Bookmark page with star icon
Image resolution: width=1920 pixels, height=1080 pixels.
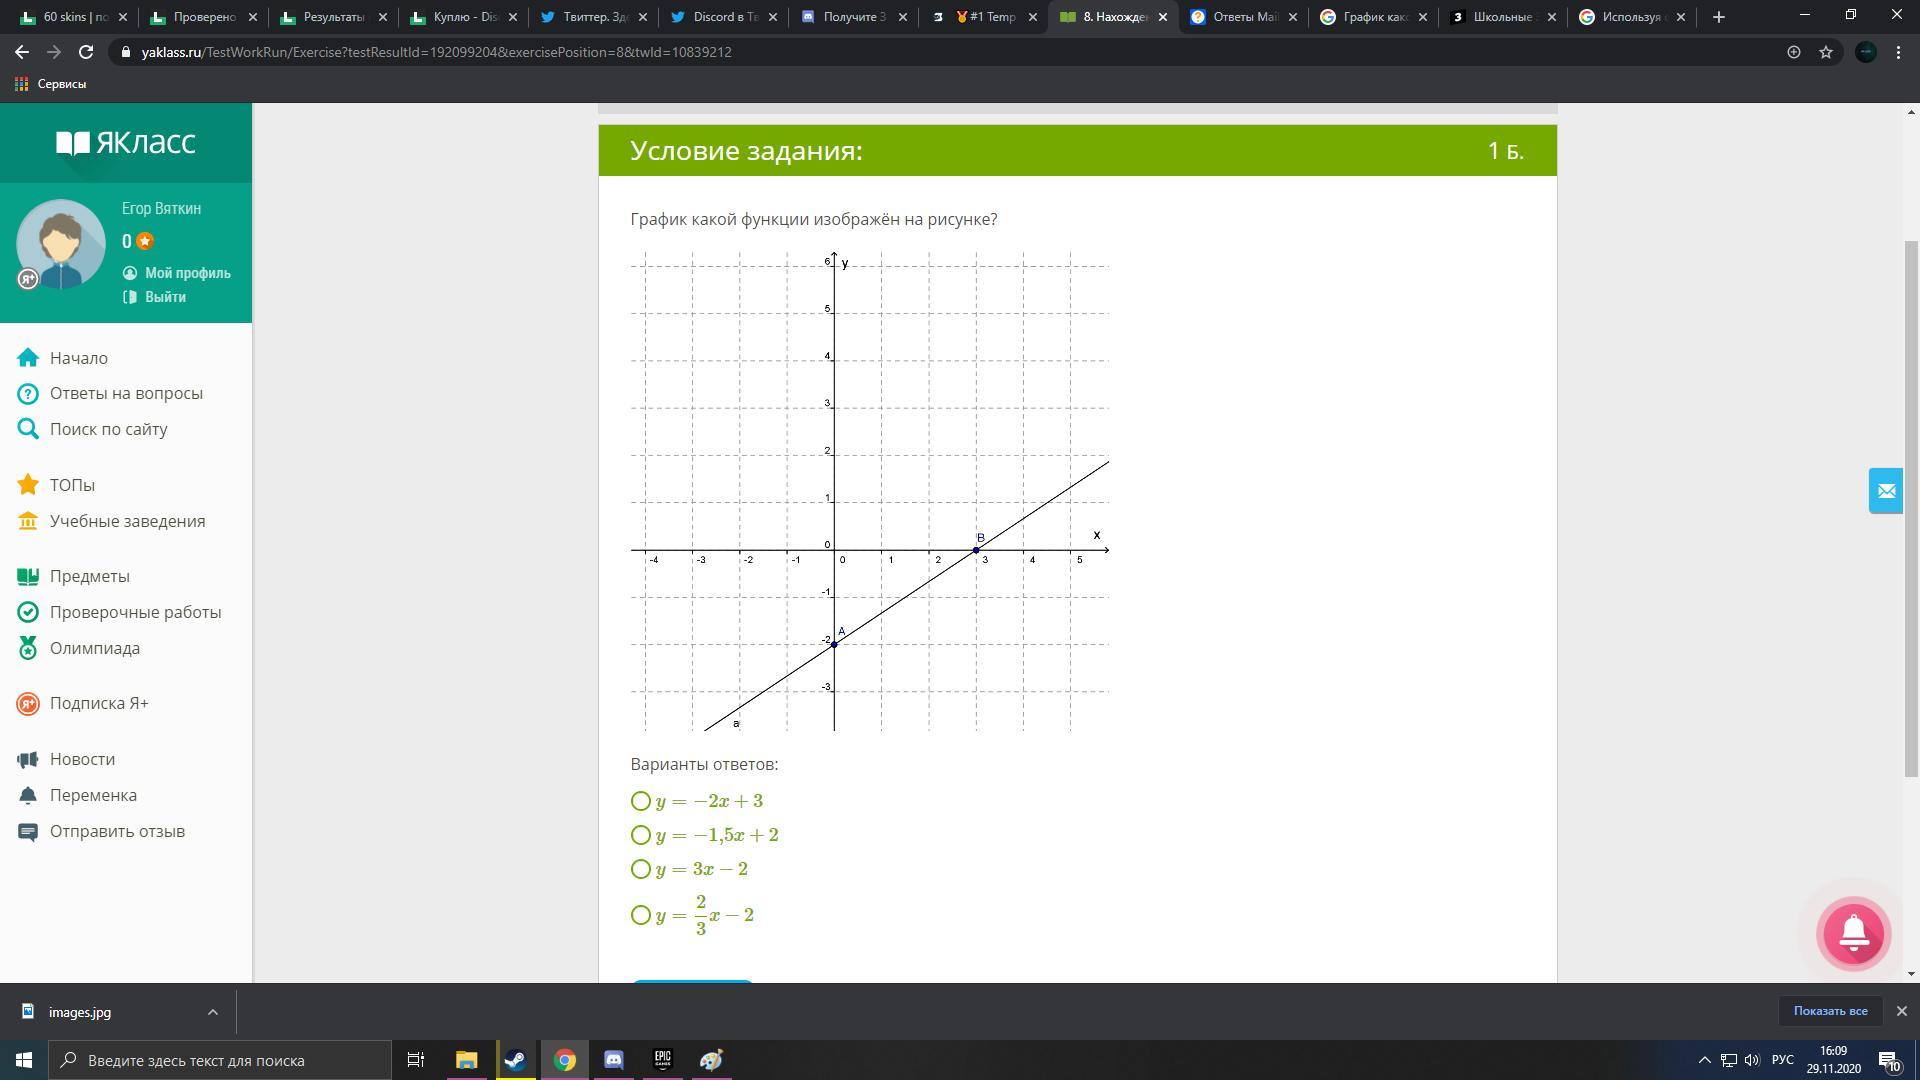click(x=1826, y=52)
